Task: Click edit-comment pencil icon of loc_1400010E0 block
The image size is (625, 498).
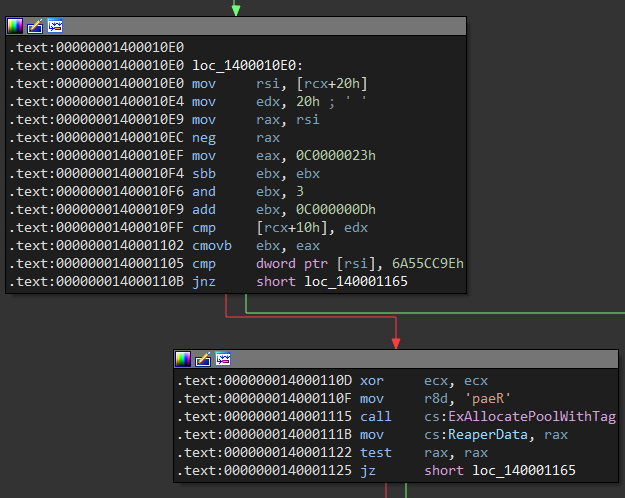Action: pos(35,26)
